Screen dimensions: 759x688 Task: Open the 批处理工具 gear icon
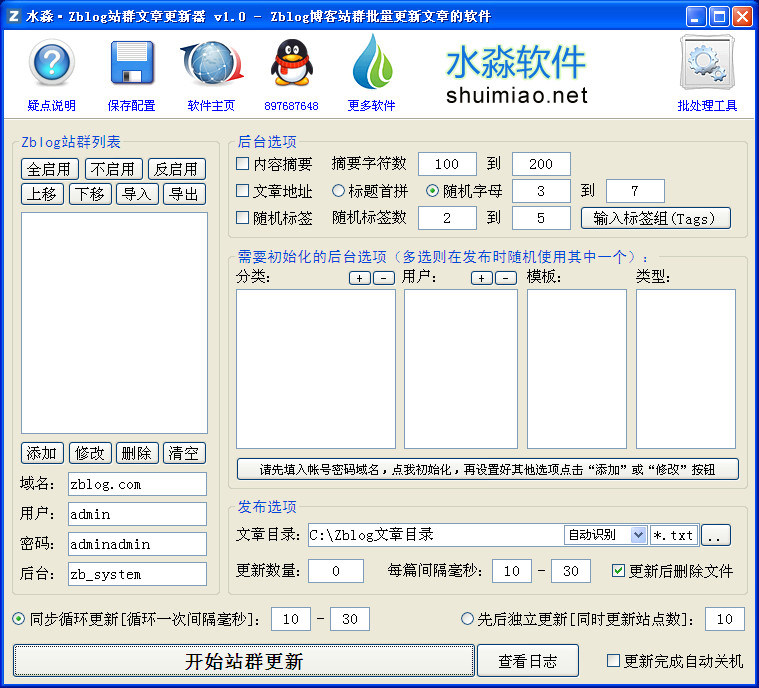click(707, 62)
